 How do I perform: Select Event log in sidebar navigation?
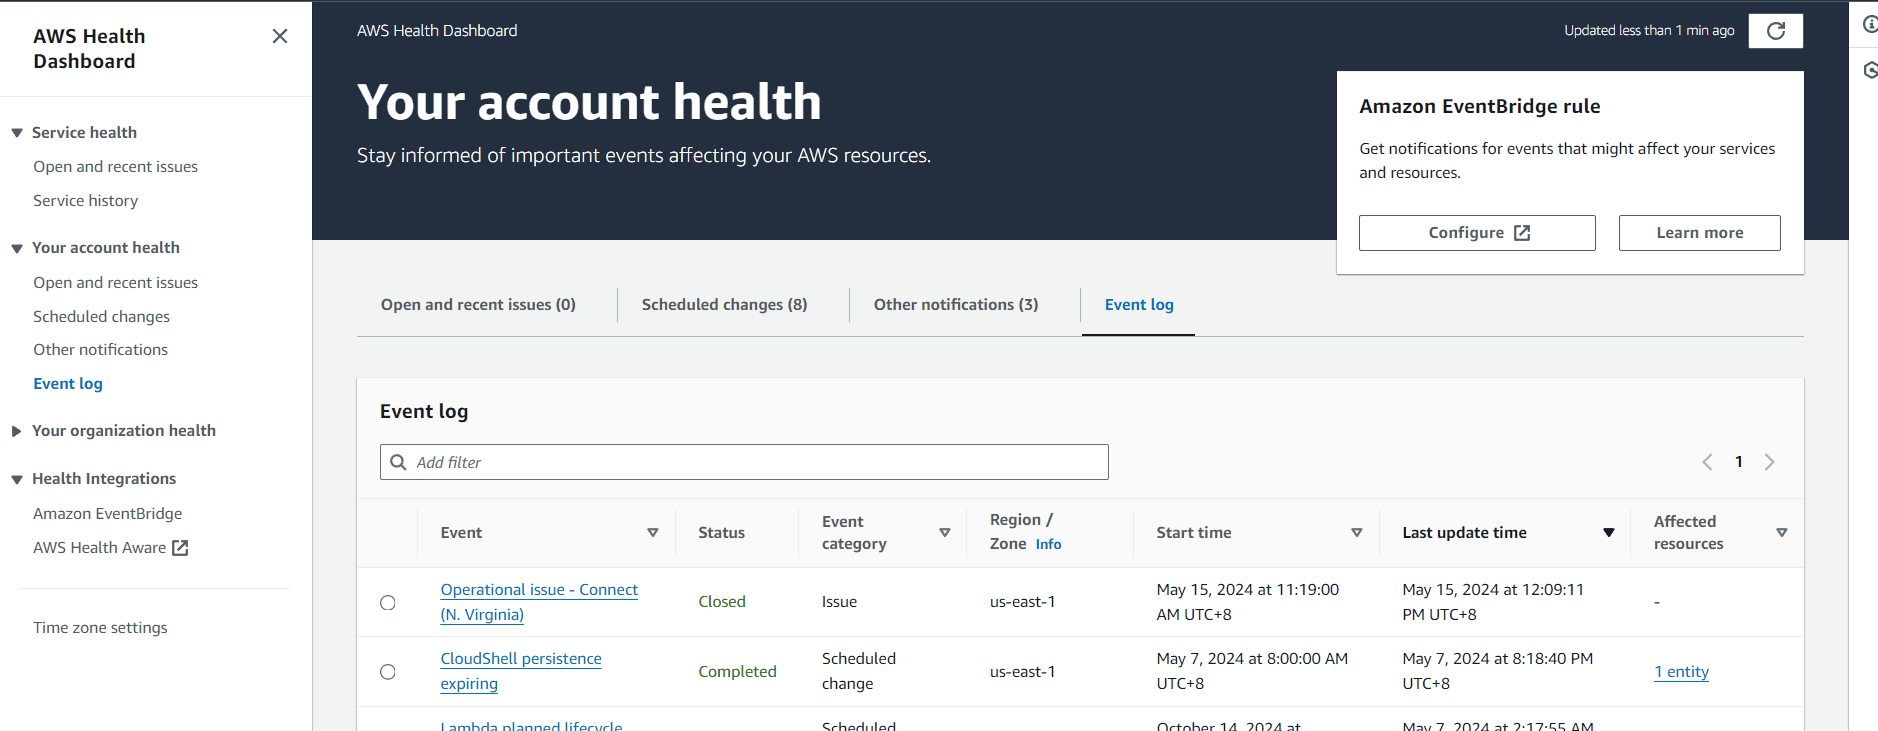pyautogui.click(x=68, y=384)
